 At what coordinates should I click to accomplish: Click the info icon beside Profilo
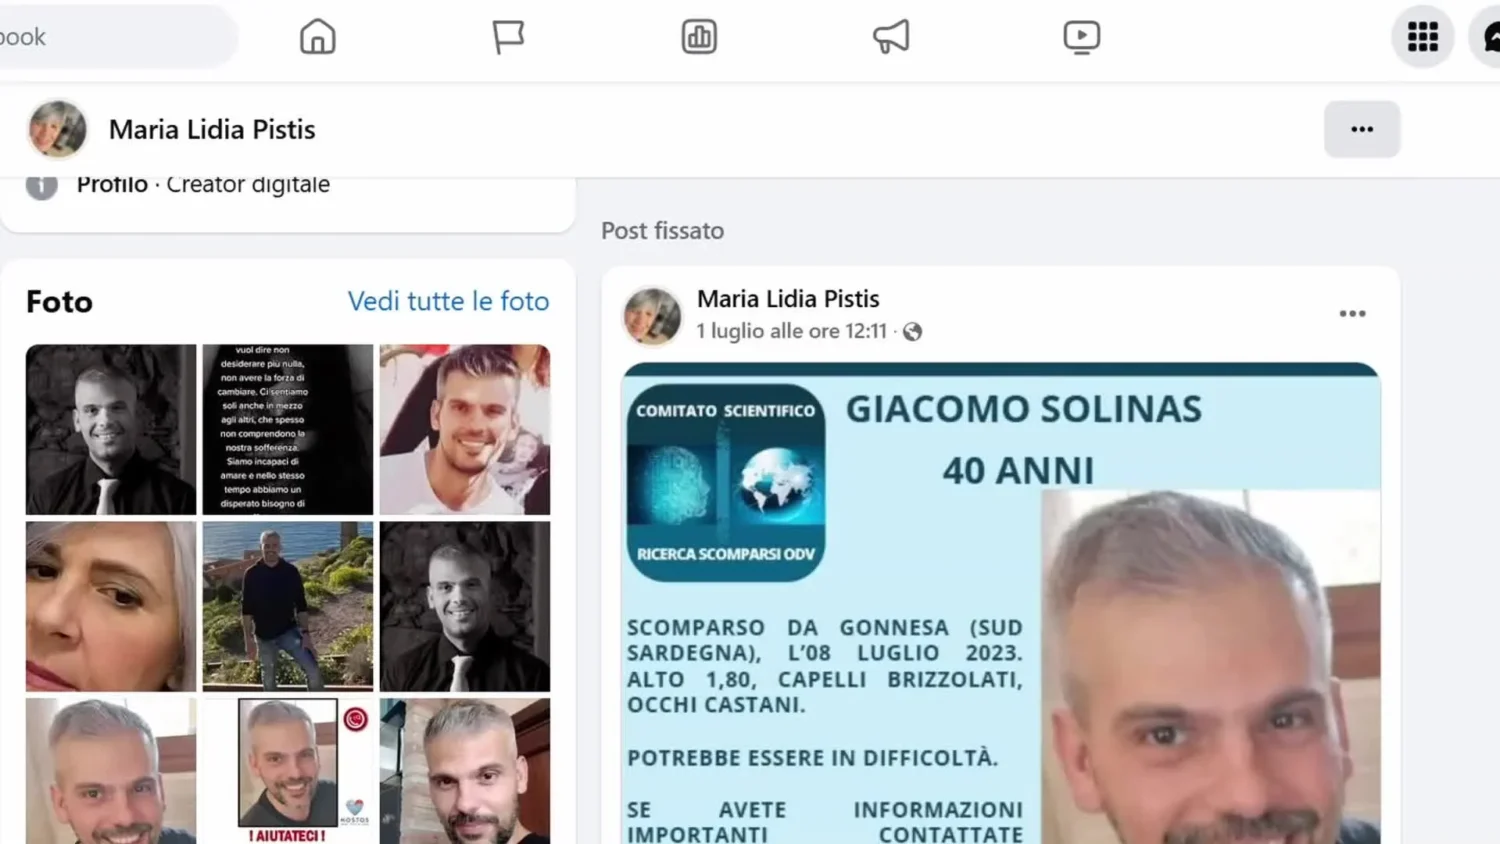42,186
